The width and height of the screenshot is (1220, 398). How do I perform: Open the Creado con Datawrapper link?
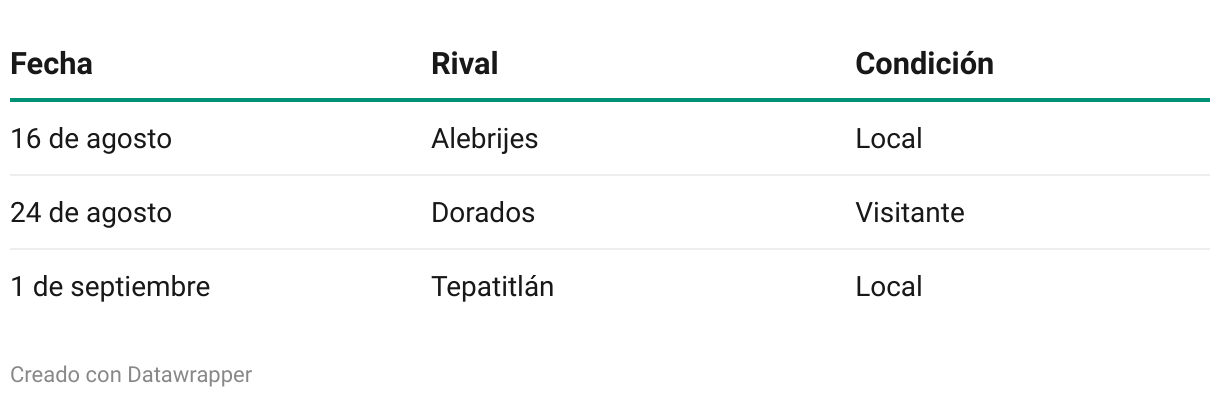(x=131, y=376)
